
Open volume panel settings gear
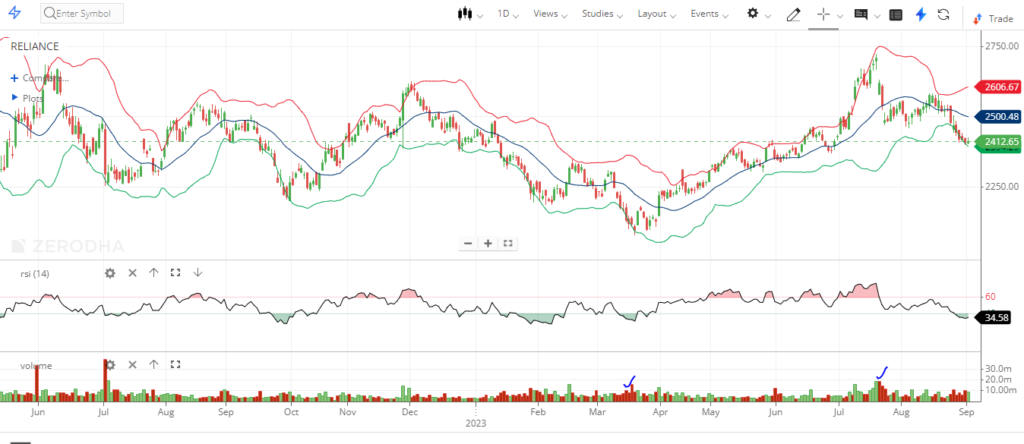[110, 365]
